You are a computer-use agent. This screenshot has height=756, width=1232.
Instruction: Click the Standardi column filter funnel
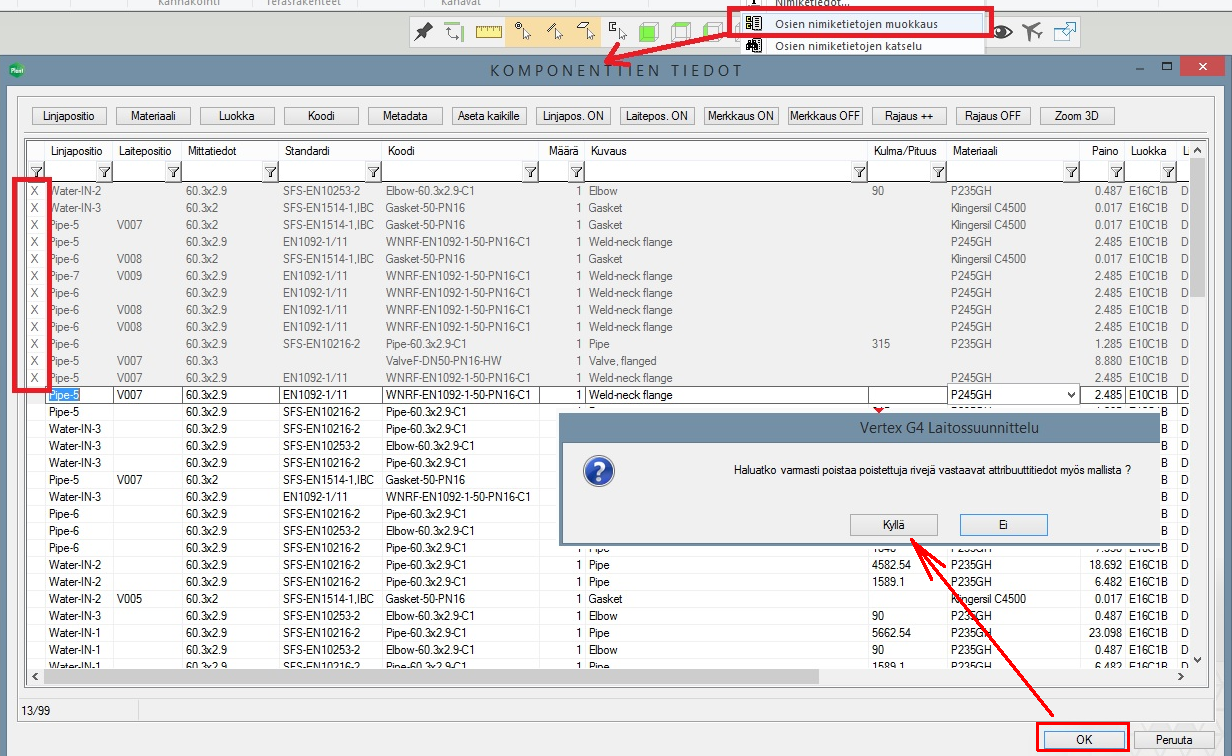[x=372, y=173]
